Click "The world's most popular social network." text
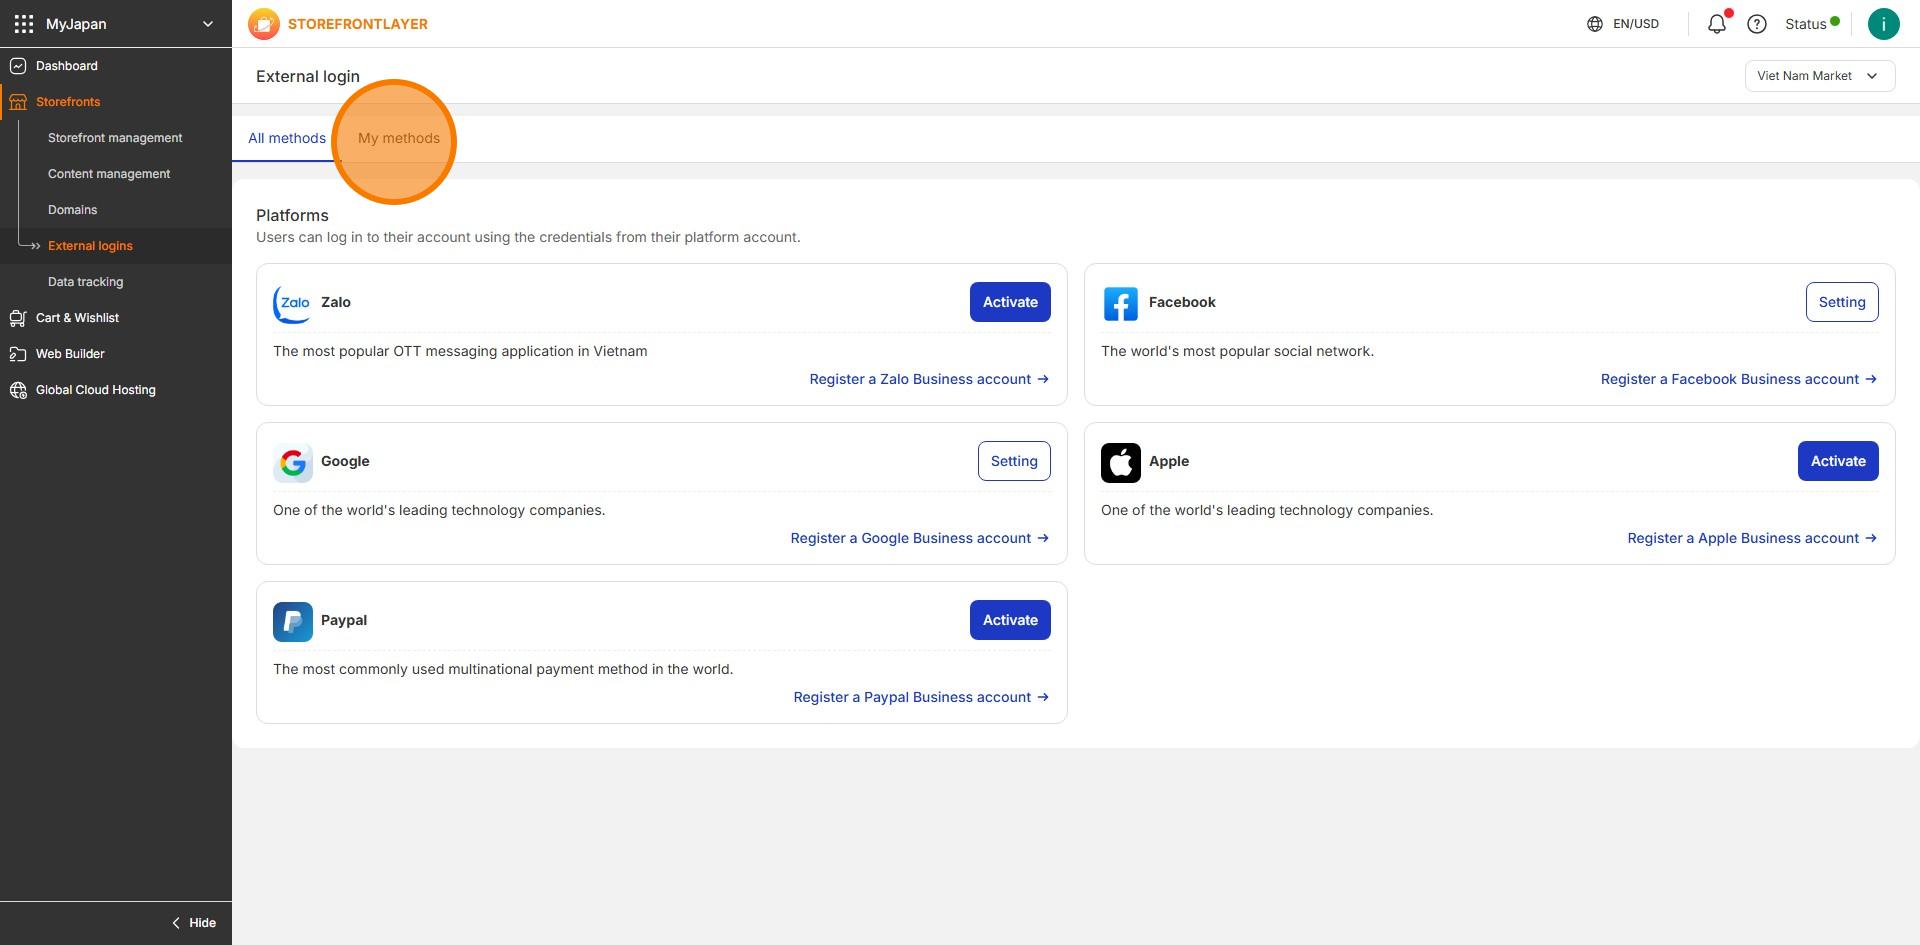The width and height of the screenshot is (1920, 945). [x=1237, y=351]
